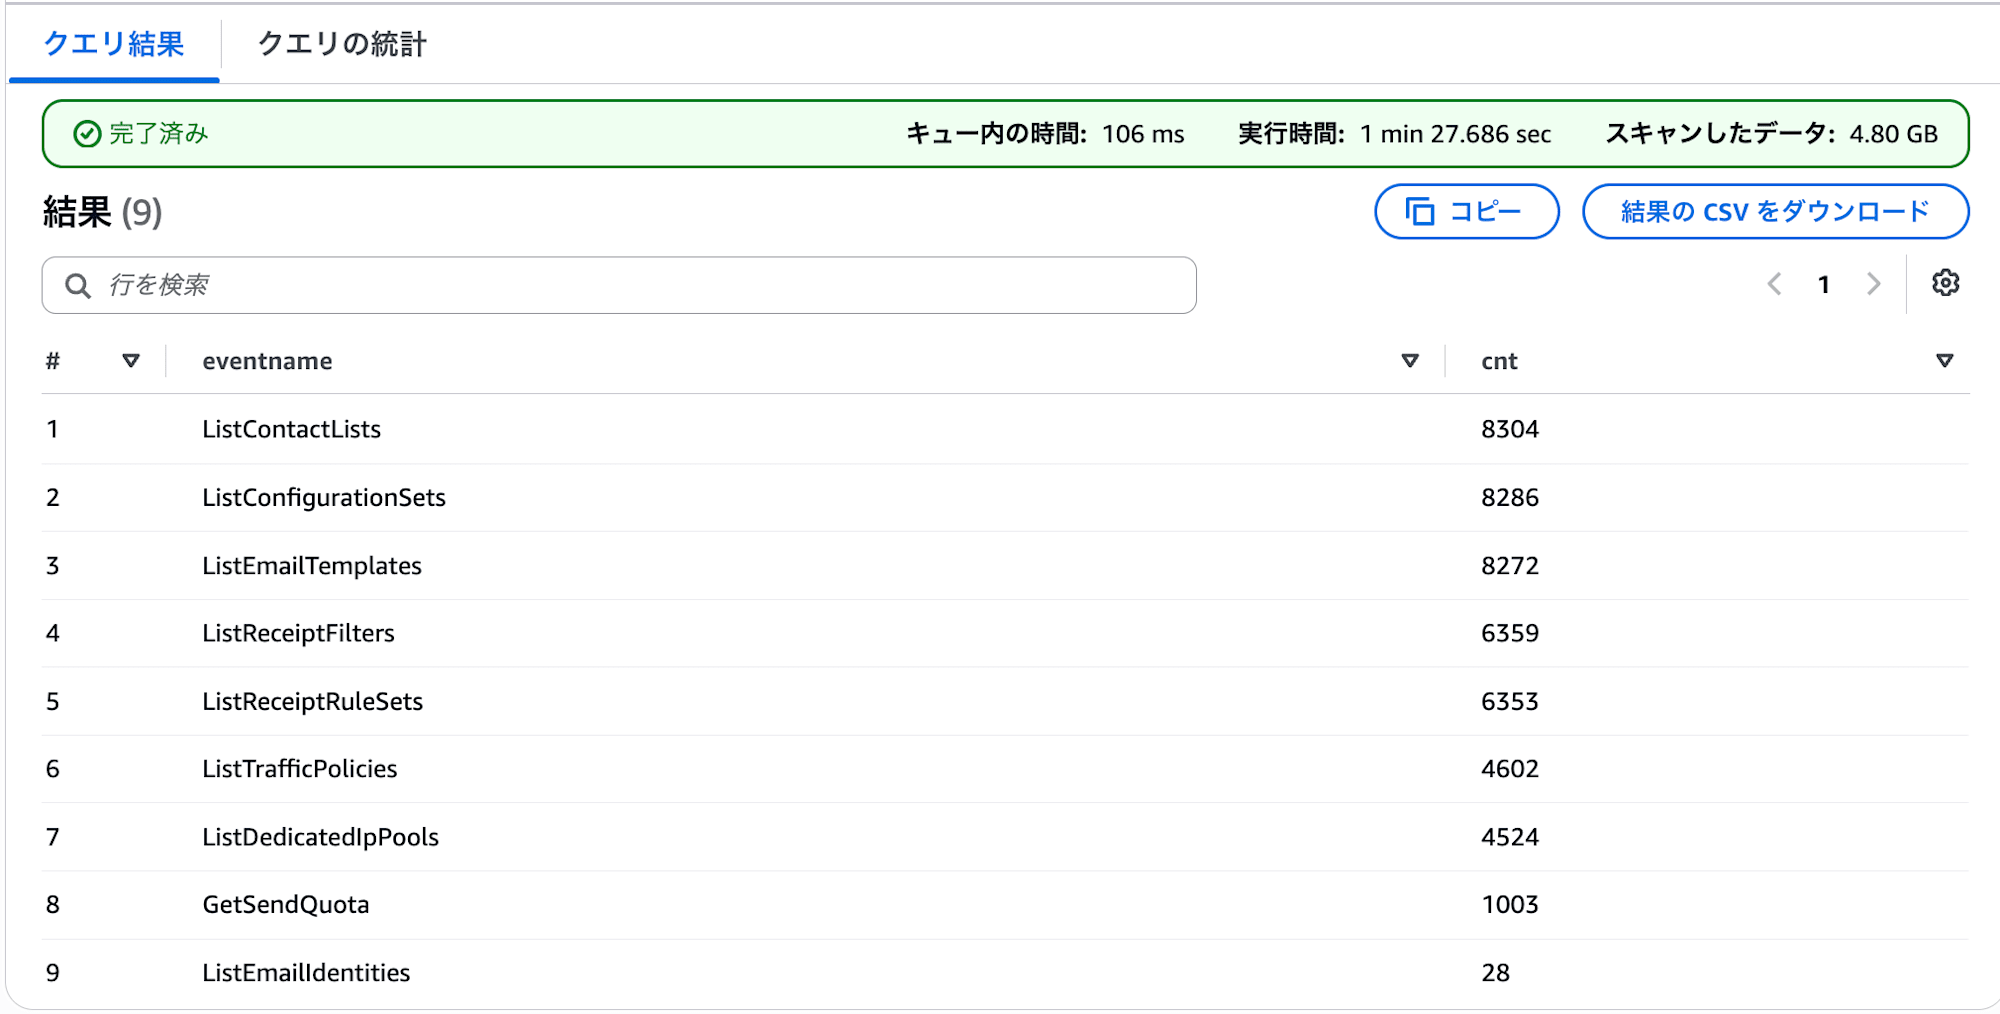Sort by the # column arrow
This screenshot has height=1014, width=2000.
point(131,361)
